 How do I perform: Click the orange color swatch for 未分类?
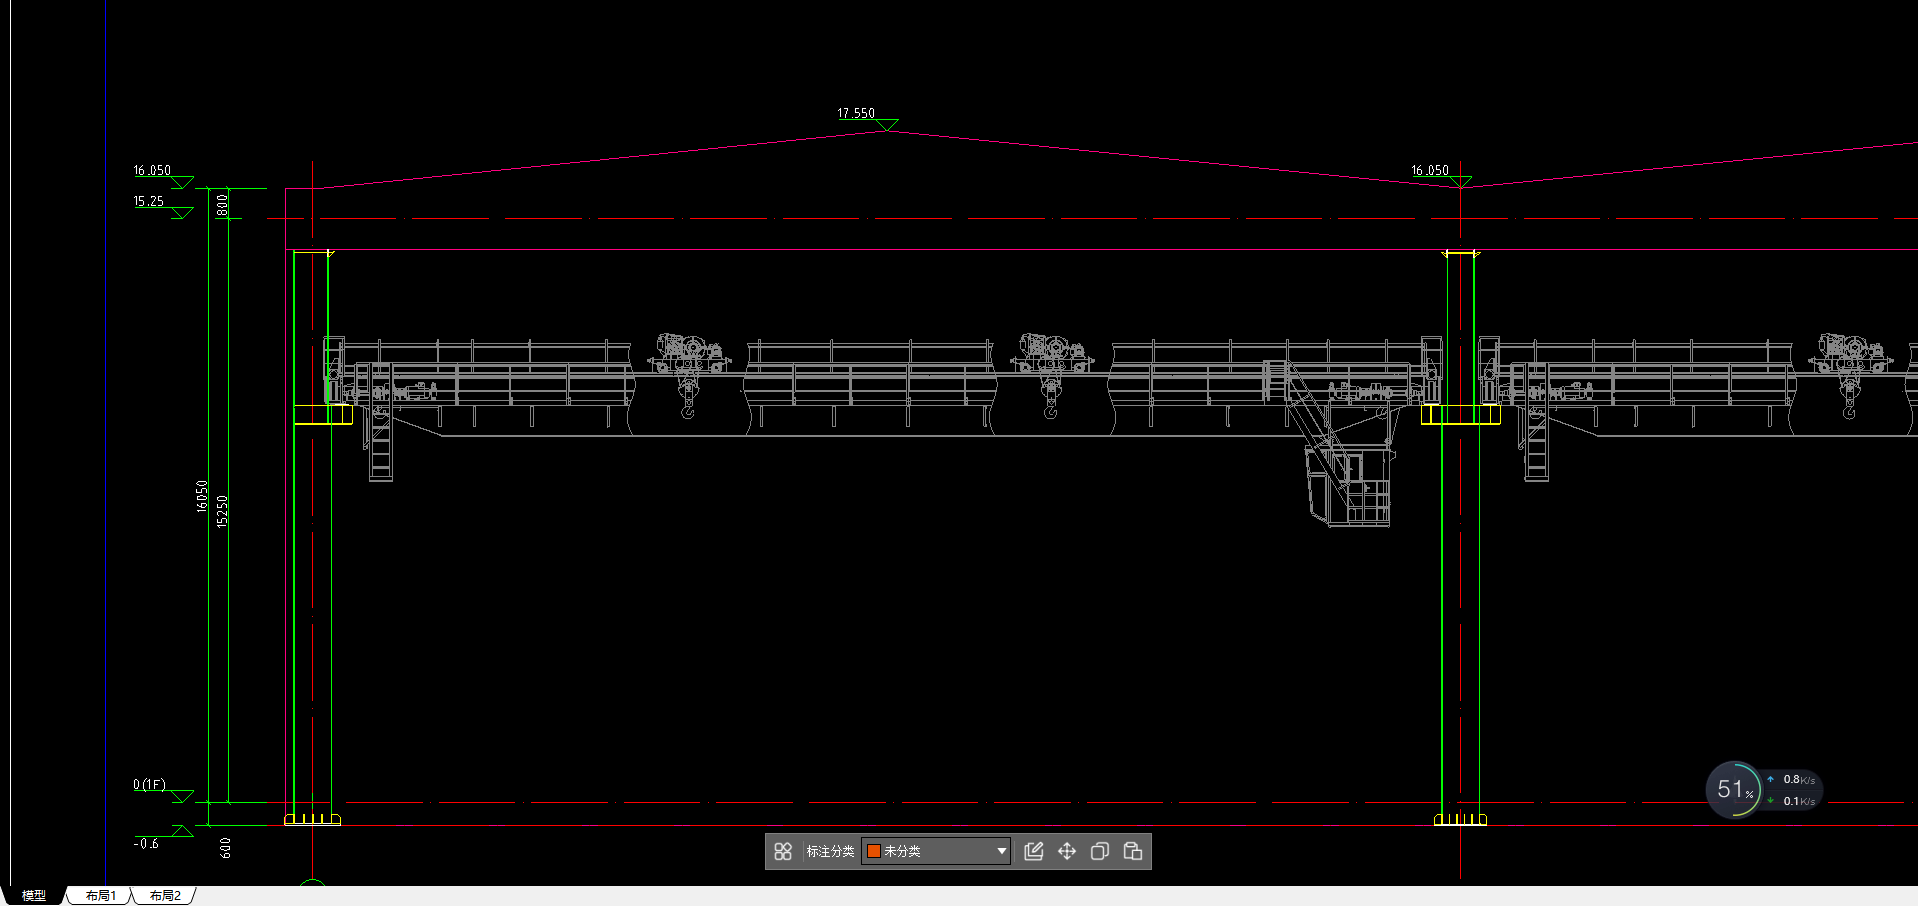(873, 851)
